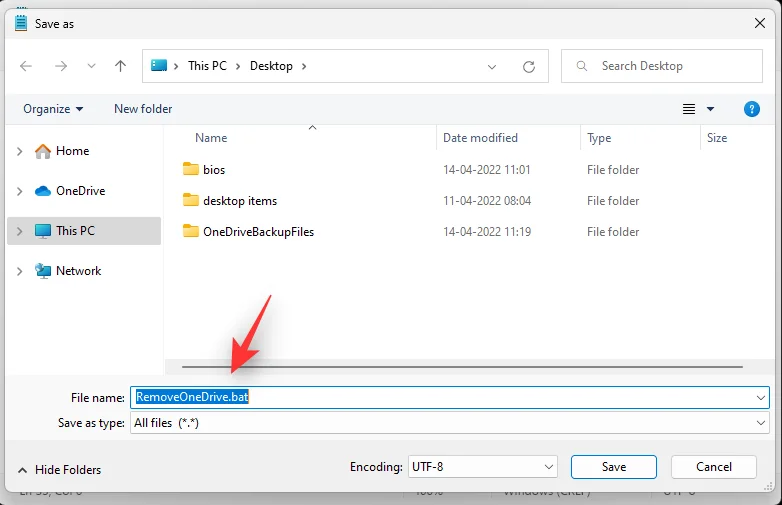Open the blue Help icon
Viewport: 782px width, 505px height.
pyautogui.click(x=752, y=109)
